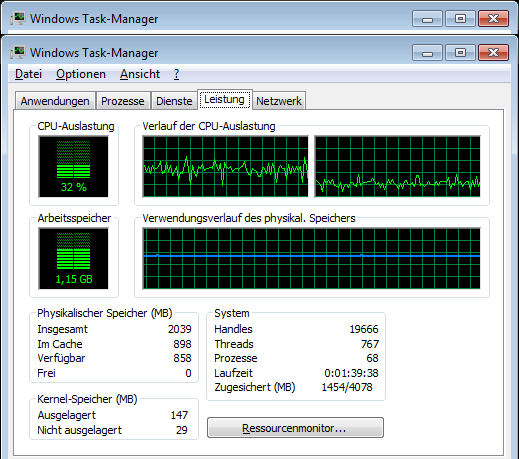Click the Ausgelagert value 147

tap(179, 415)
